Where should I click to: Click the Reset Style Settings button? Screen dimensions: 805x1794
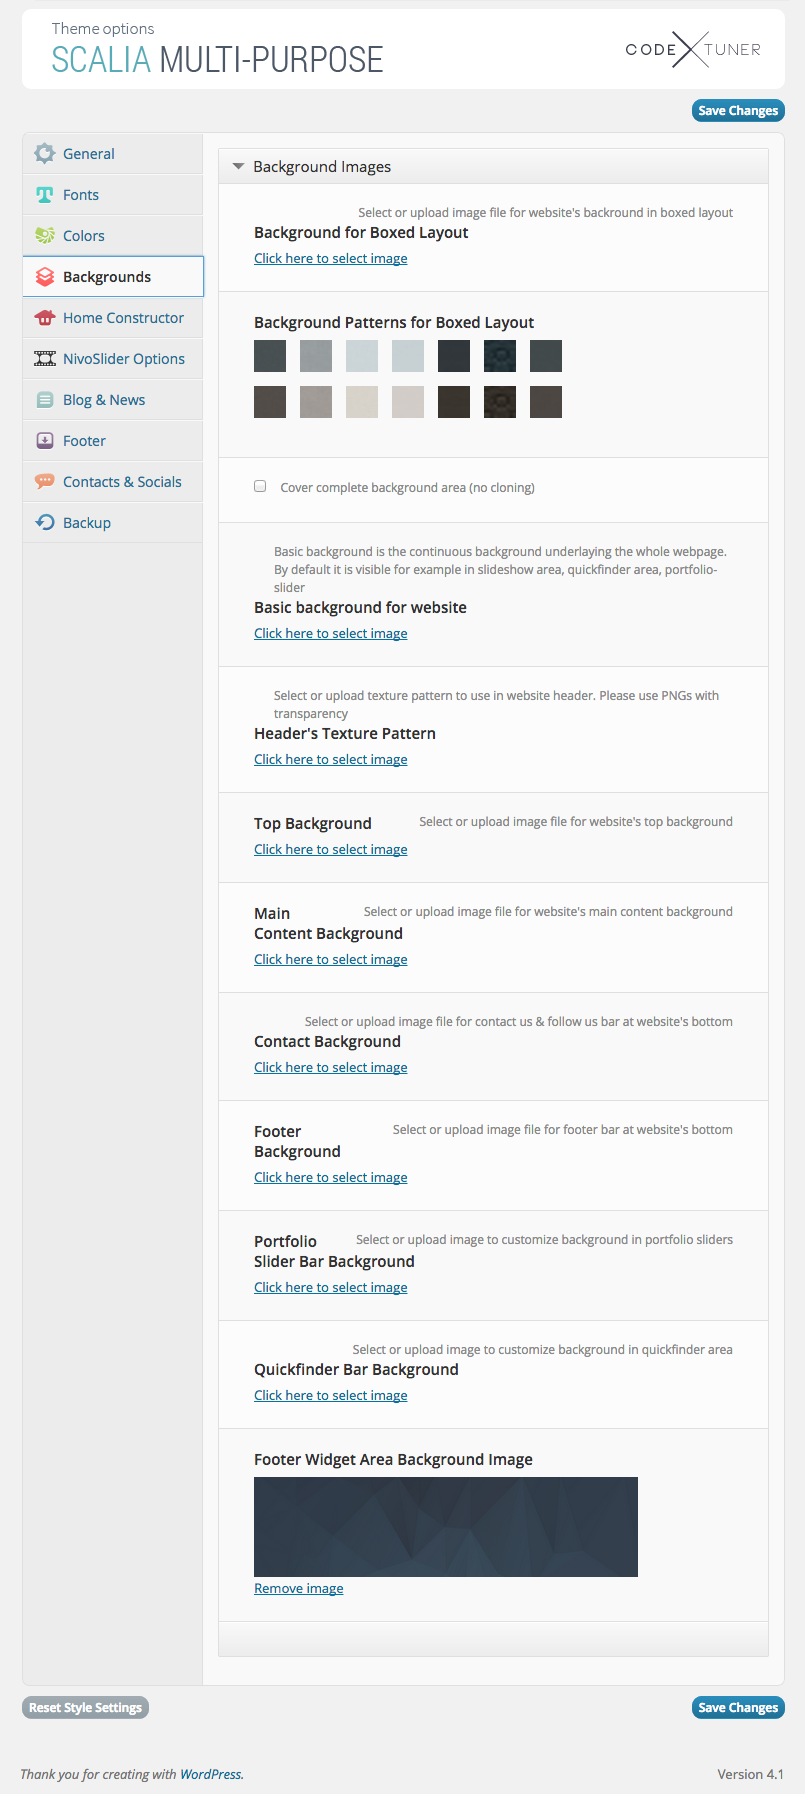tap(85, 1707)
